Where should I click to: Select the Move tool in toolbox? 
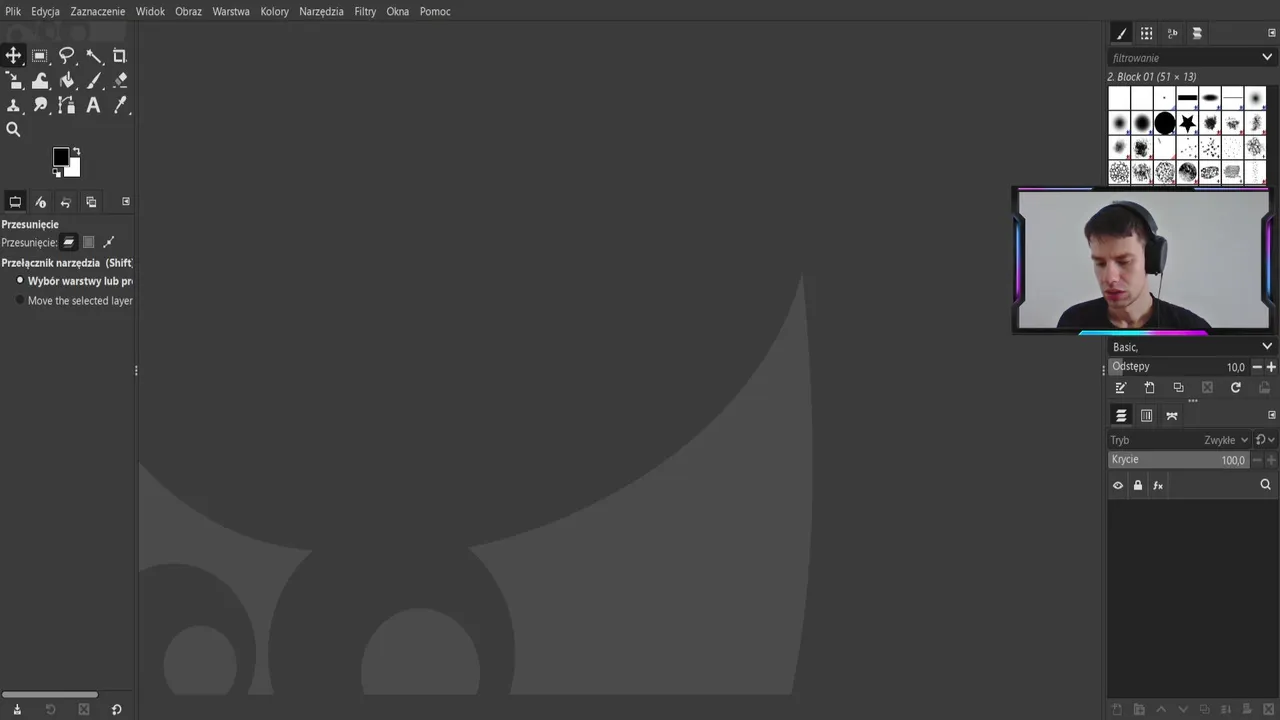(14, 56)
